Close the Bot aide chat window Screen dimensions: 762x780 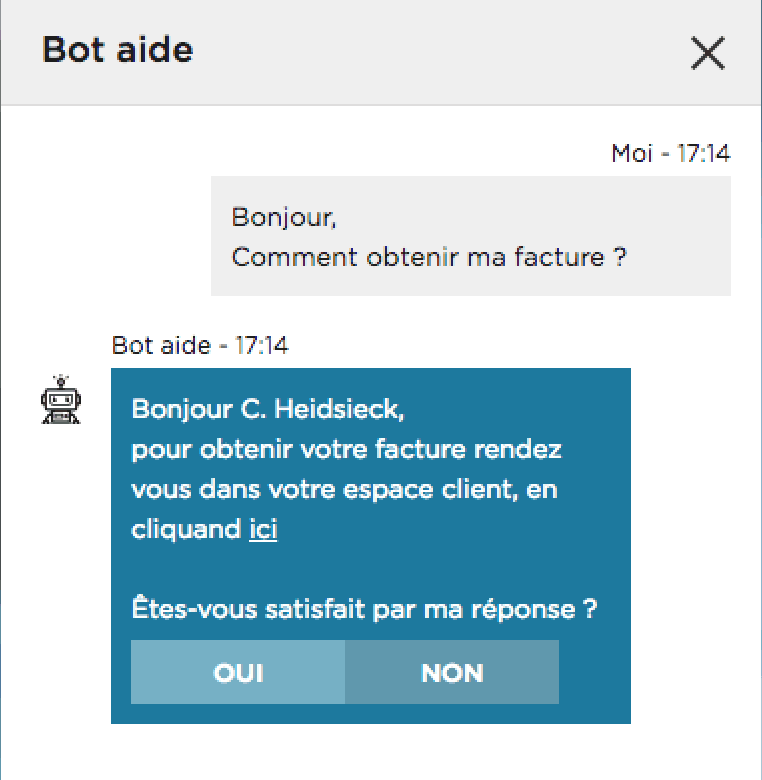tap(707, 53)
